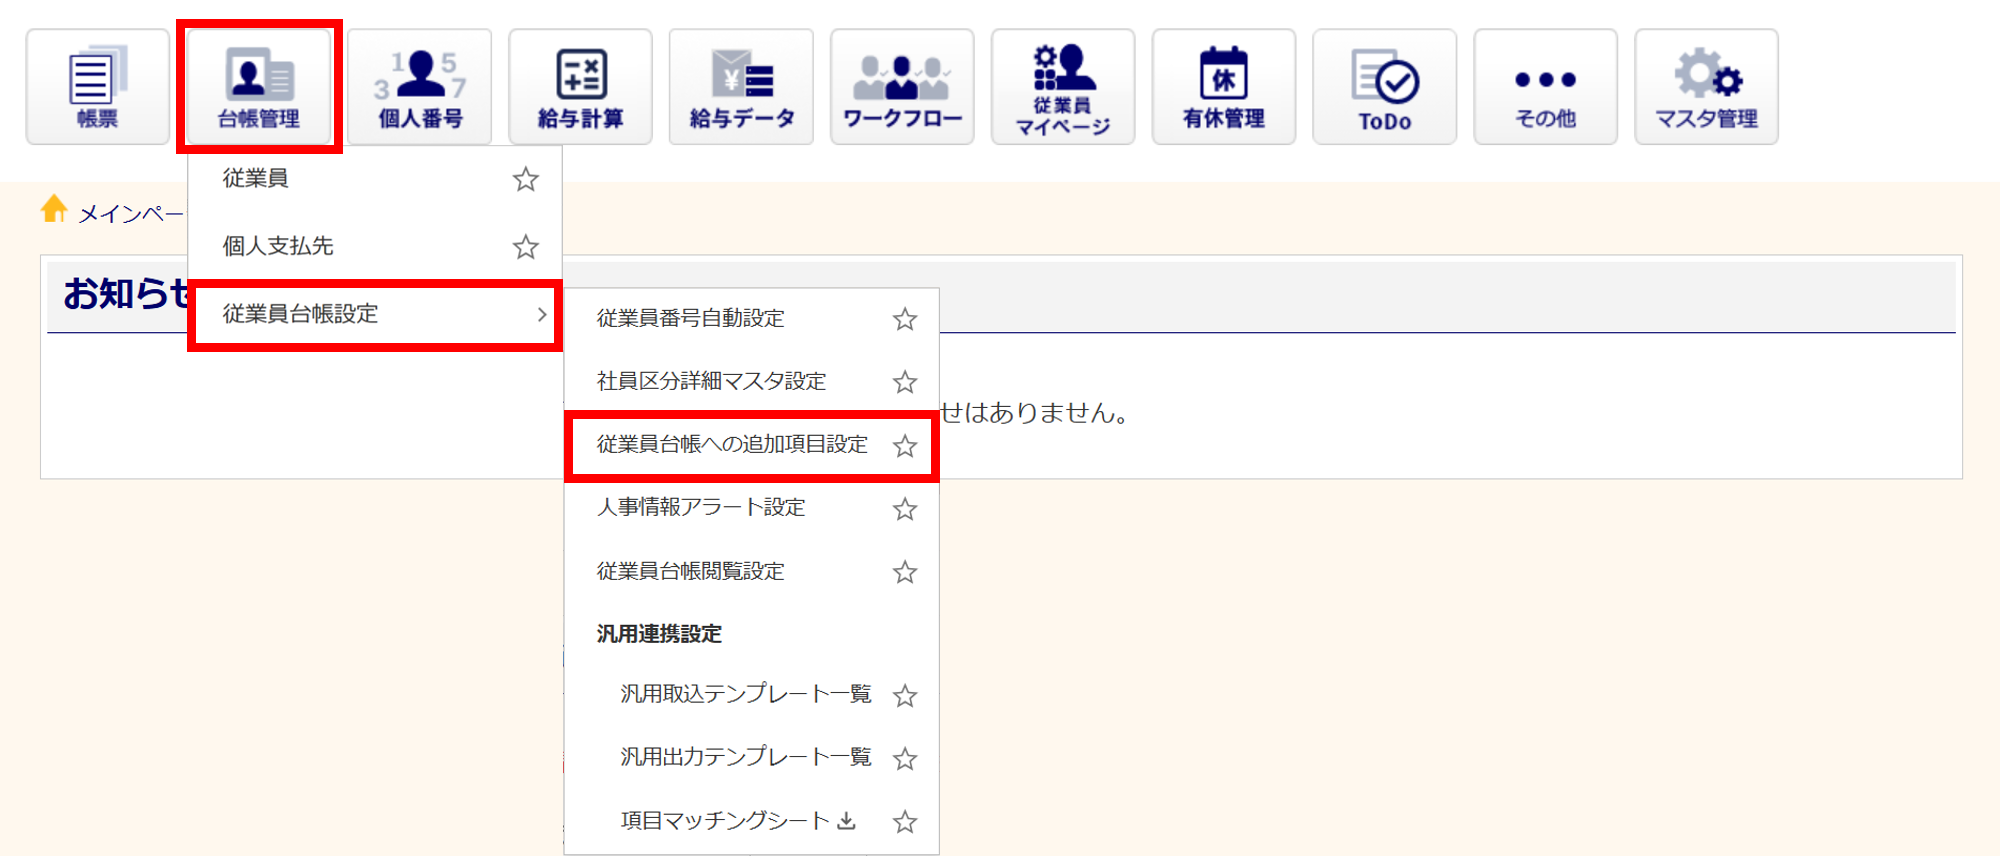Open the ToDo checklist icon
The image size is (2000, 856).
1385,87
